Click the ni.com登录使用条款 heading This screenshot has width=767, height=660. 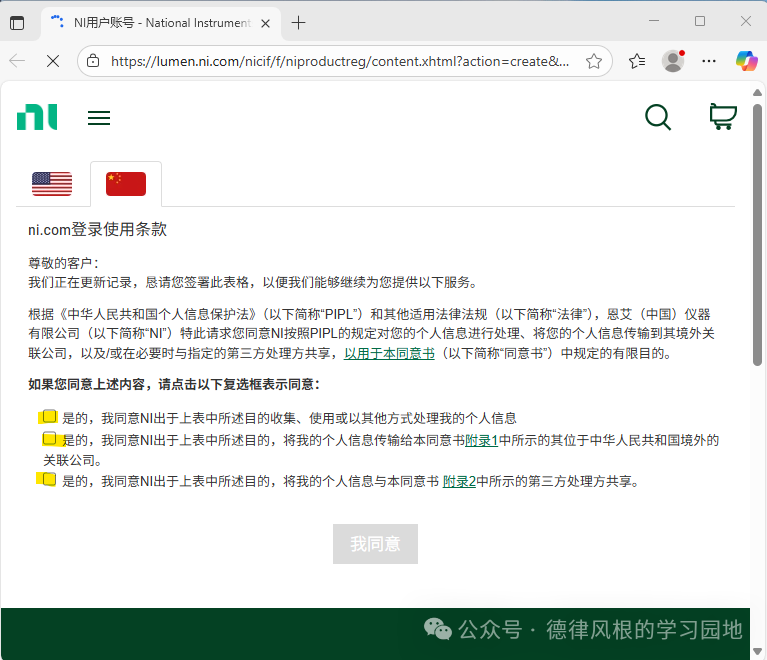(x=97, y=229)
